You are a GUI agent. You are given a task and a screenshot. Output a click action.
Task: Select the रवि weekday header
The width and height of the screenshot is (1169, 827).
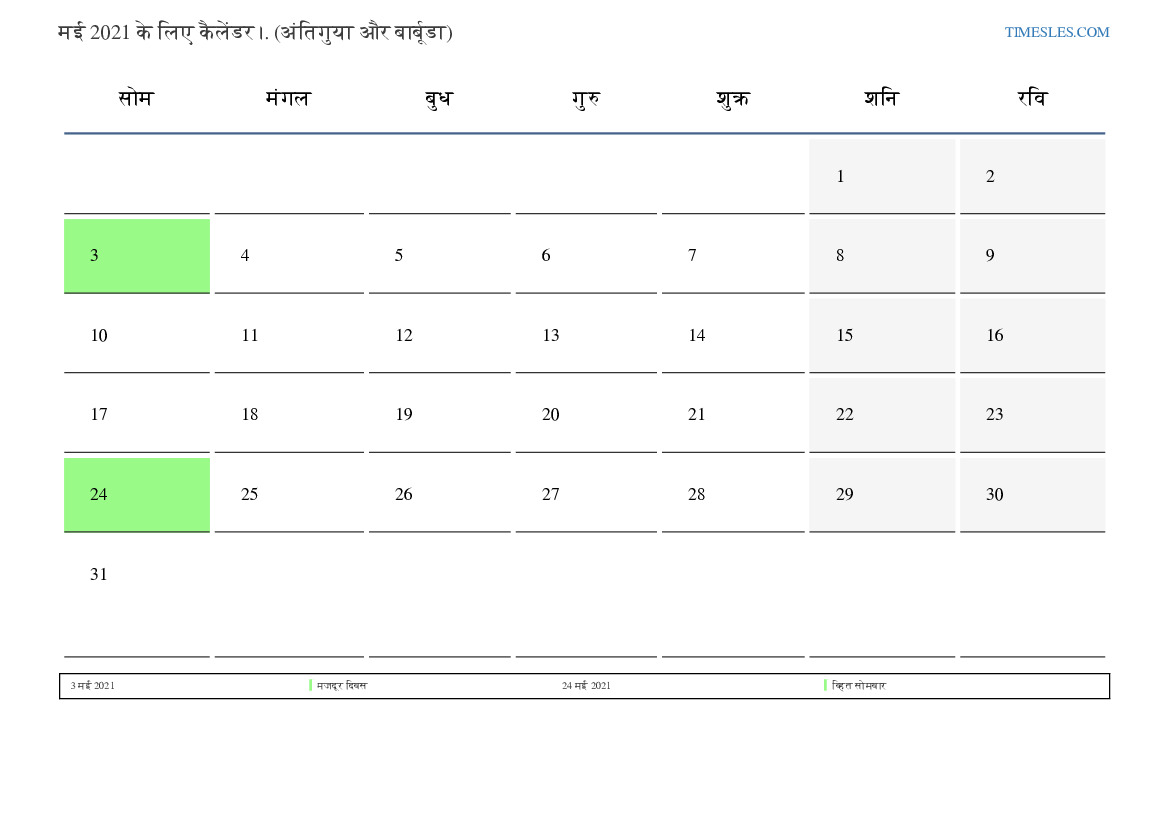1032,99
